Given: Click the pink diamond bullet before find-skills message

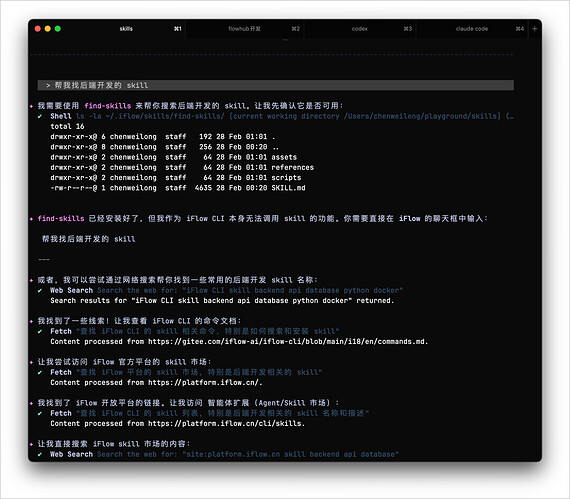Looking at the screenshot, I should coord(31,219).
